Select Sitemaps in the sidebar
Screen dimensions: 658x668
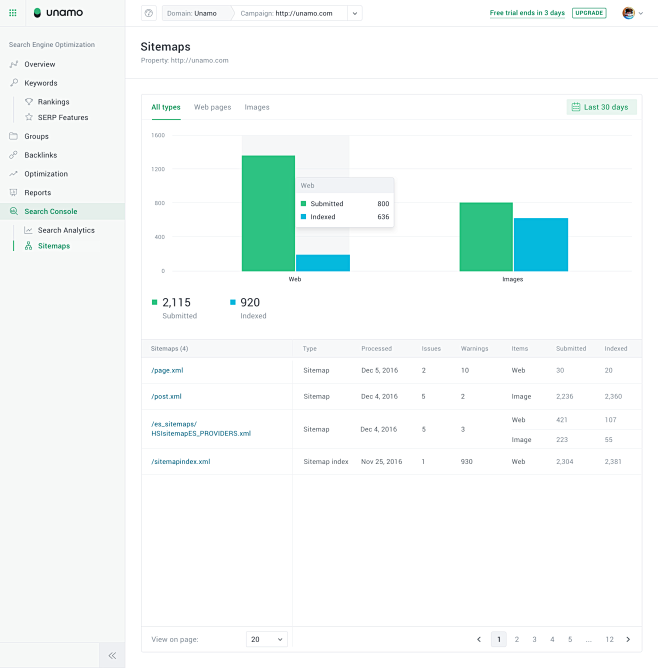click(x=54, y=246)
